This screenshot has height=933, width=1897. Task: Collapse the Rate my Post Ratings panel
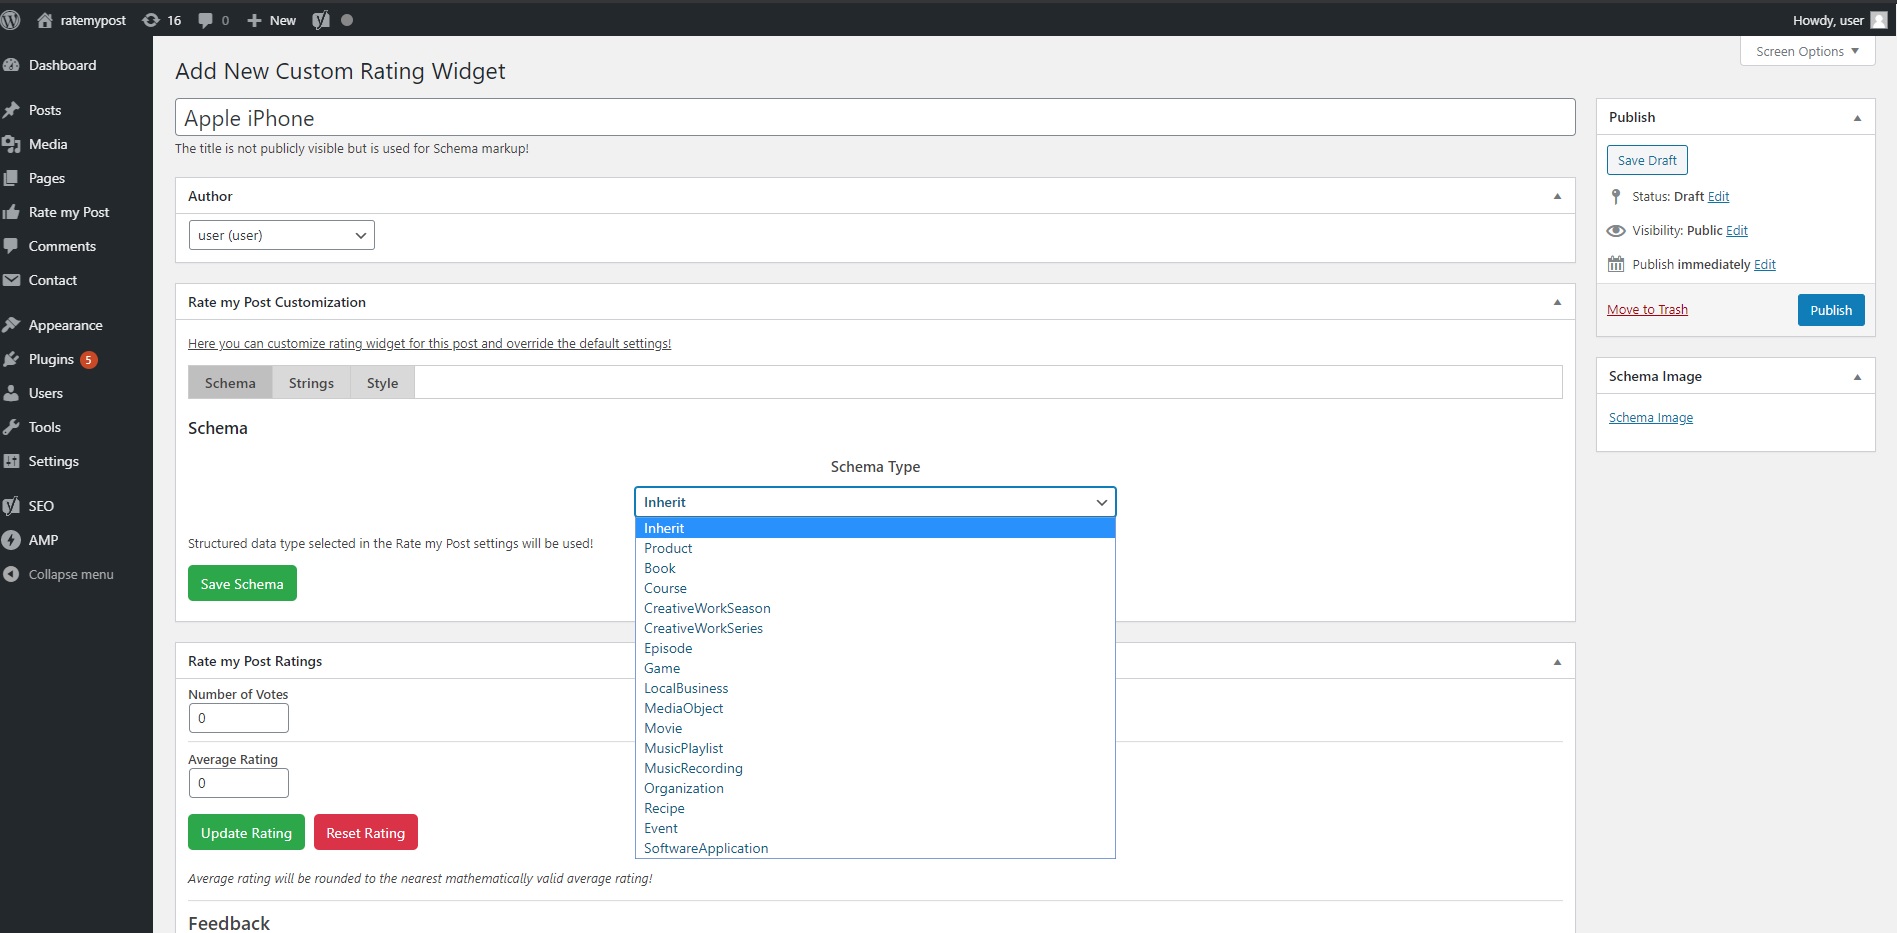click(x=1557, y=662)
